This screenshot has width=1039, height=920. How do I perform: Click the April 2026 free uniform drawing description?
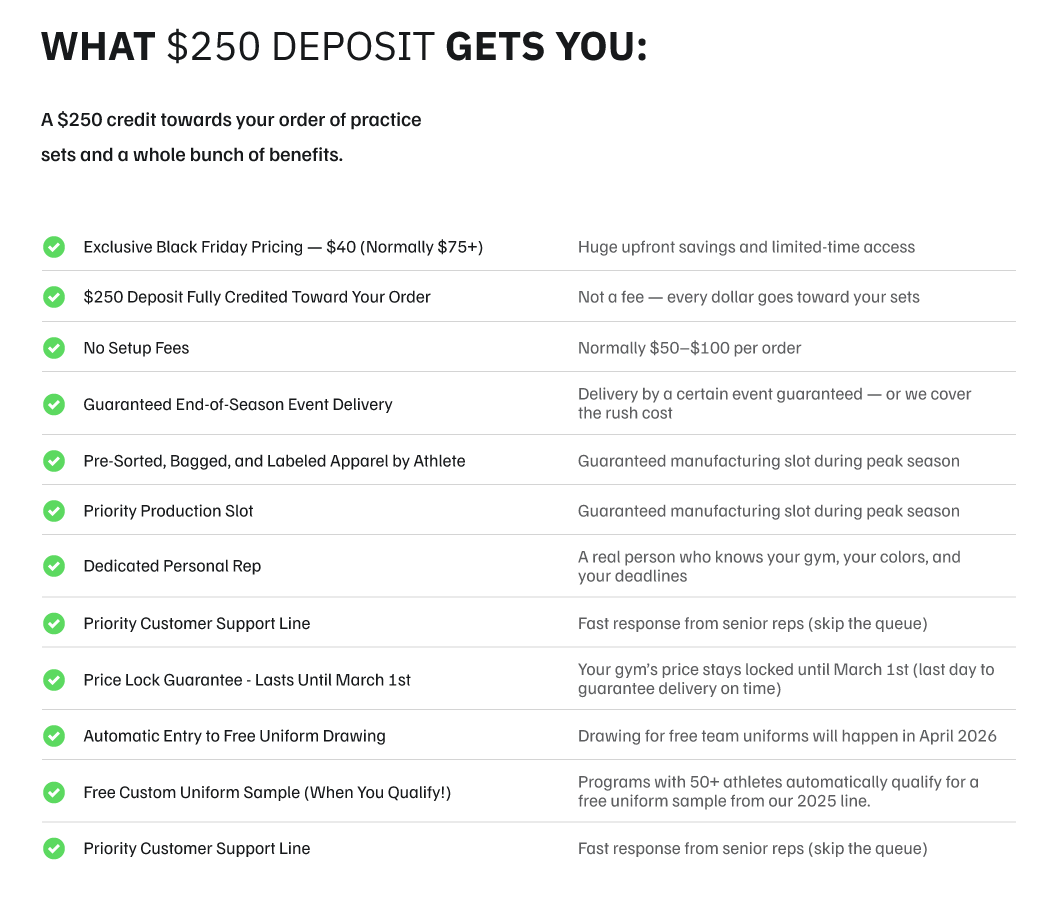click(x=787, y=736)
